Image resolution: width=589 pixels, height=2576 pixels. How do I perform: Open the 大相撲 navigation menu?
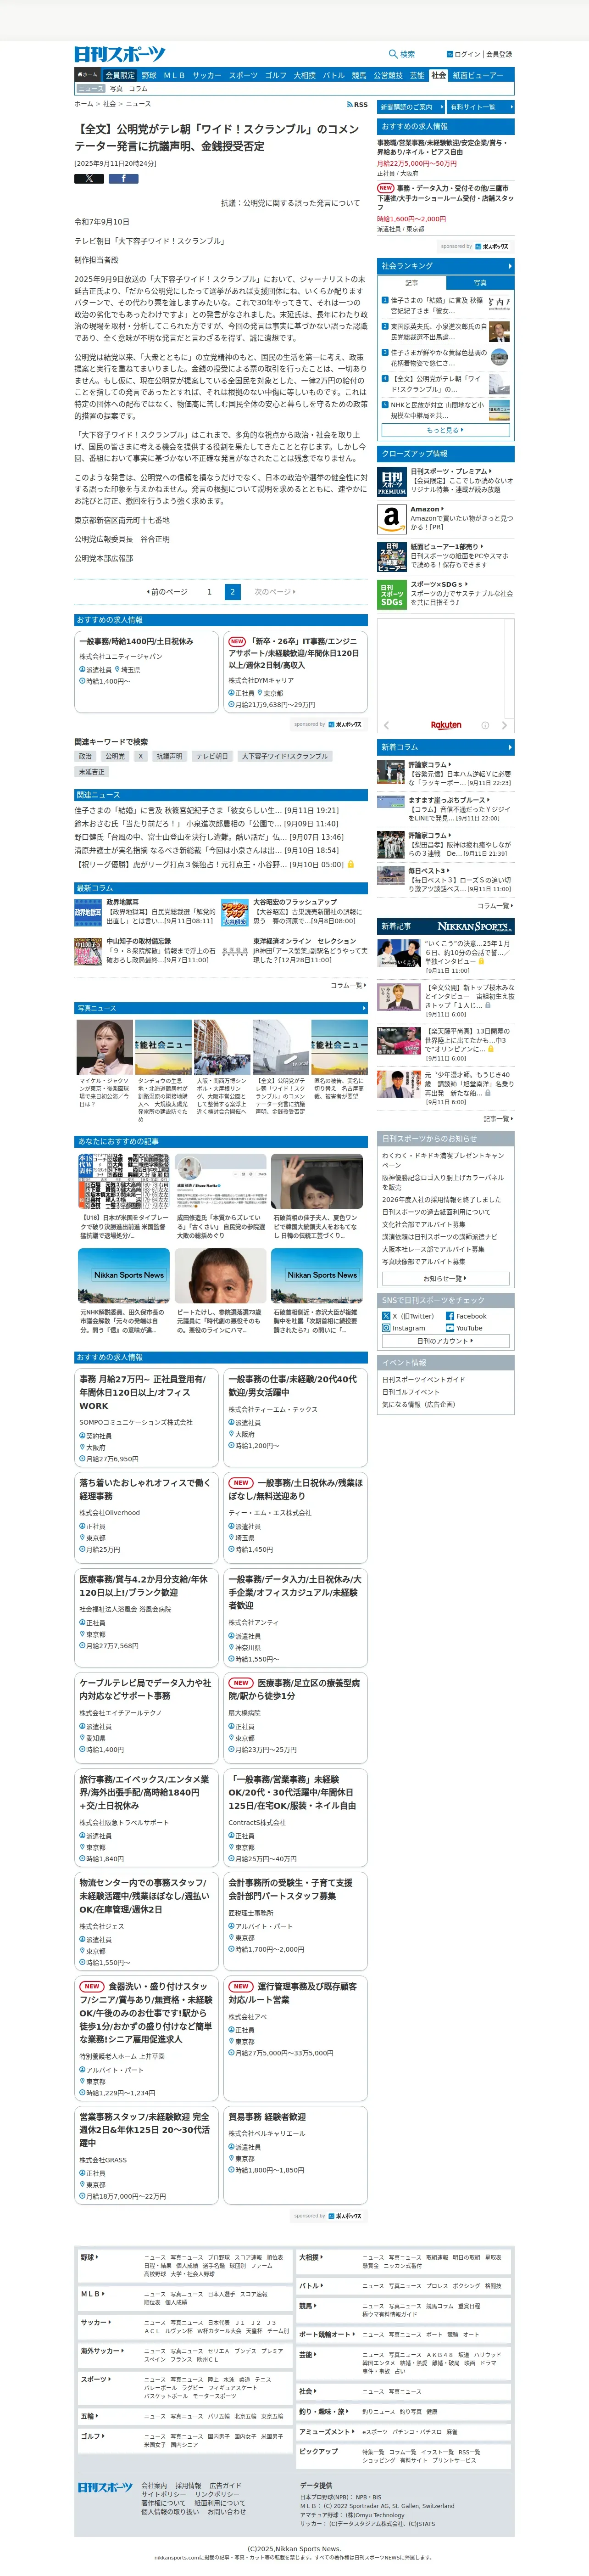[304, 75]
